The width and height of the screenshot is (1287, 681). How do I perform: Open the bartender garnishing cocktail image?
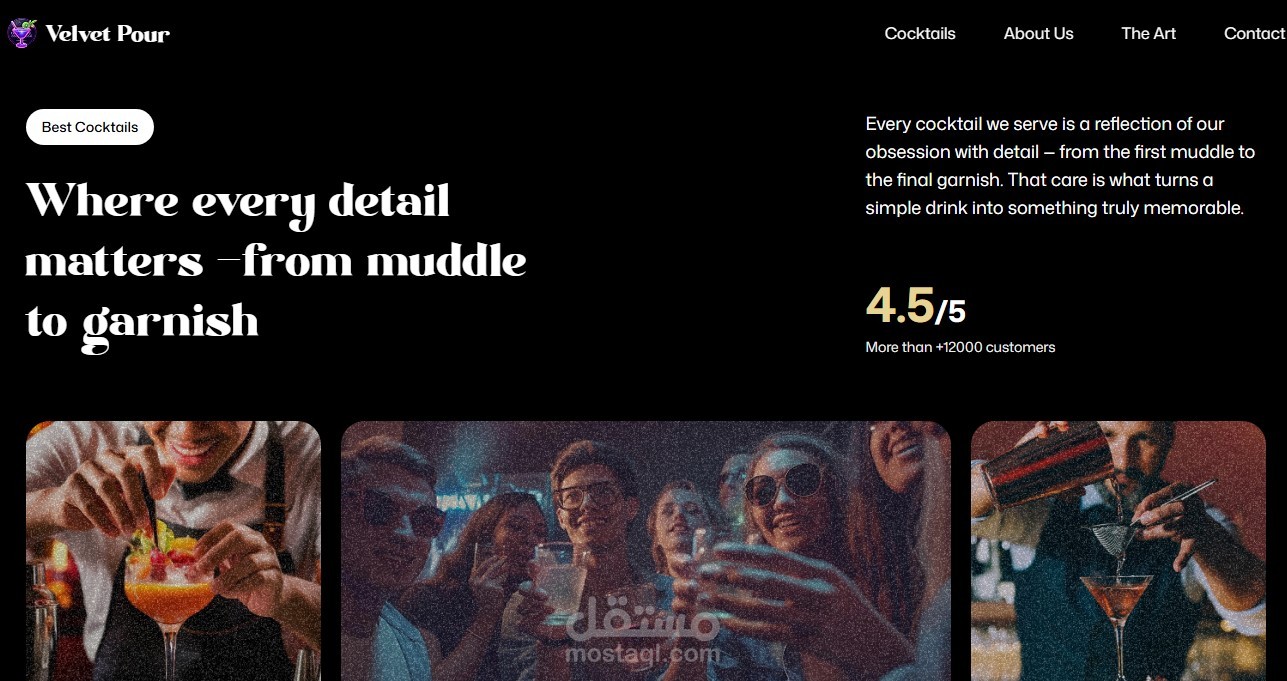pyautogui.click(x=173, y=551)
